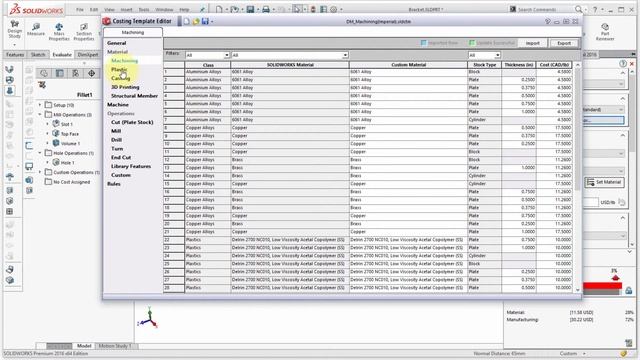Click the New document icon in SOLIDWORKS toolbar
This screenshot has width=640, height=360.
[x=219, y=9]
